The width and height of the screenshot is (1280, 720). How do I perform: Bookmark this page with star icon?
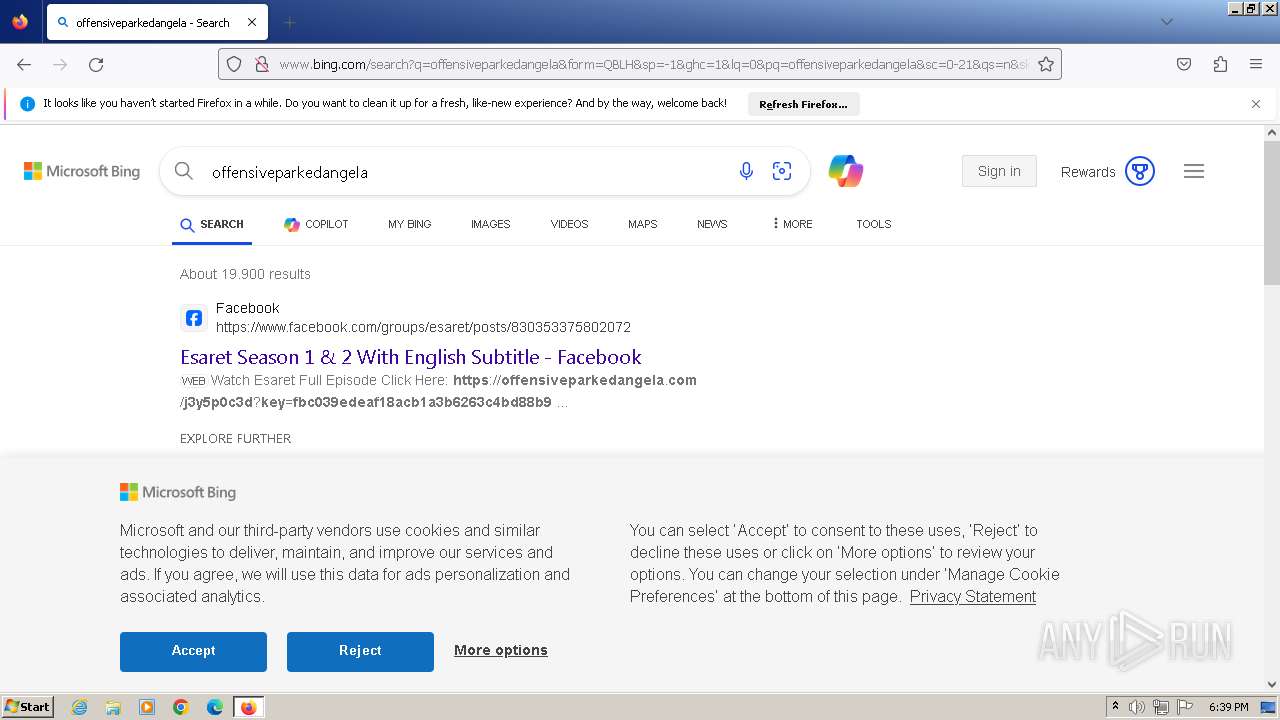(1046, 64)
